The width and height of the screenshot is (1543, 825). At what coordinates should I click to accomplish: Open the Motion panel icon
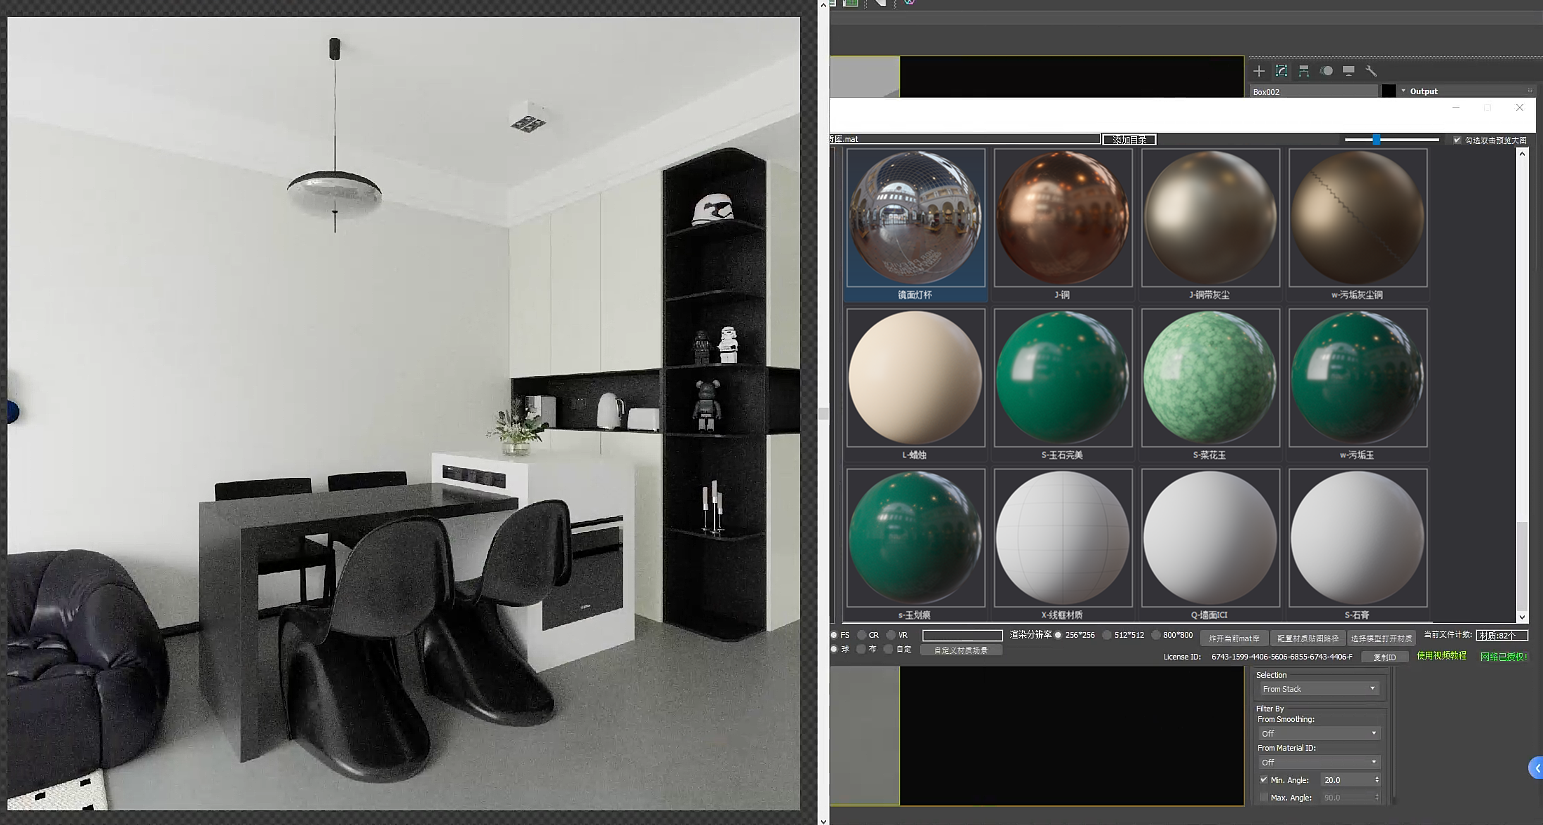pos(1326,71)
